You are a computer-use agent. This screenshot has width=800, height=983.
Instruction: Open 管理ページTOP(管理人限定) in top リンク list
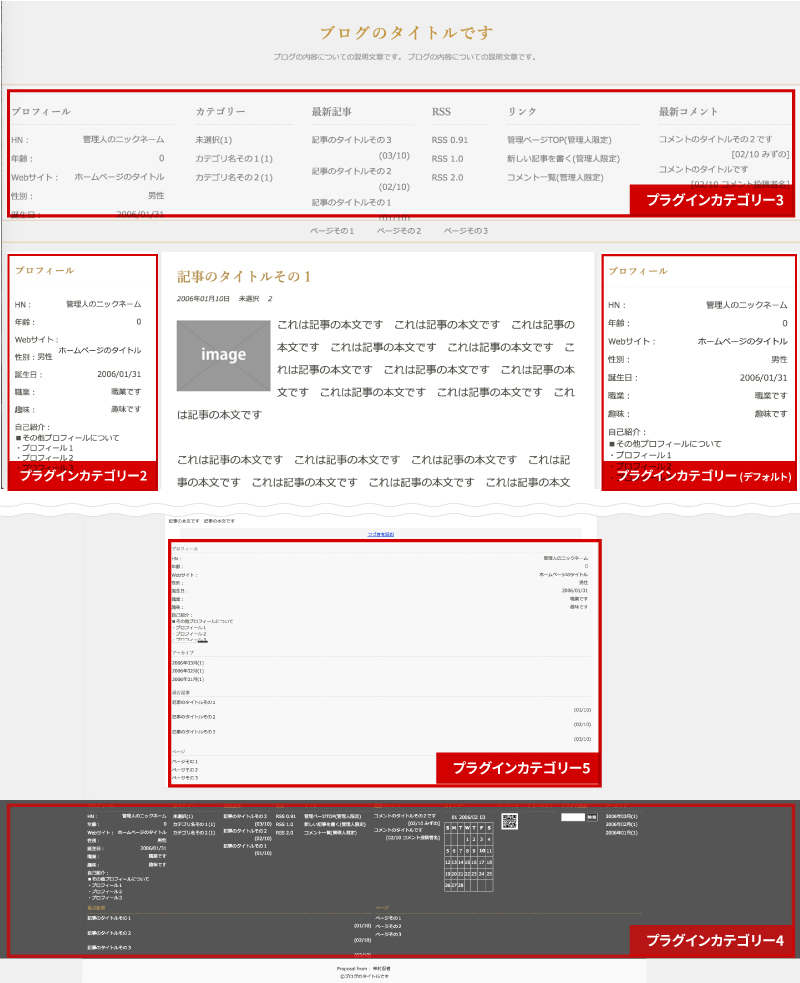point(559,140)
